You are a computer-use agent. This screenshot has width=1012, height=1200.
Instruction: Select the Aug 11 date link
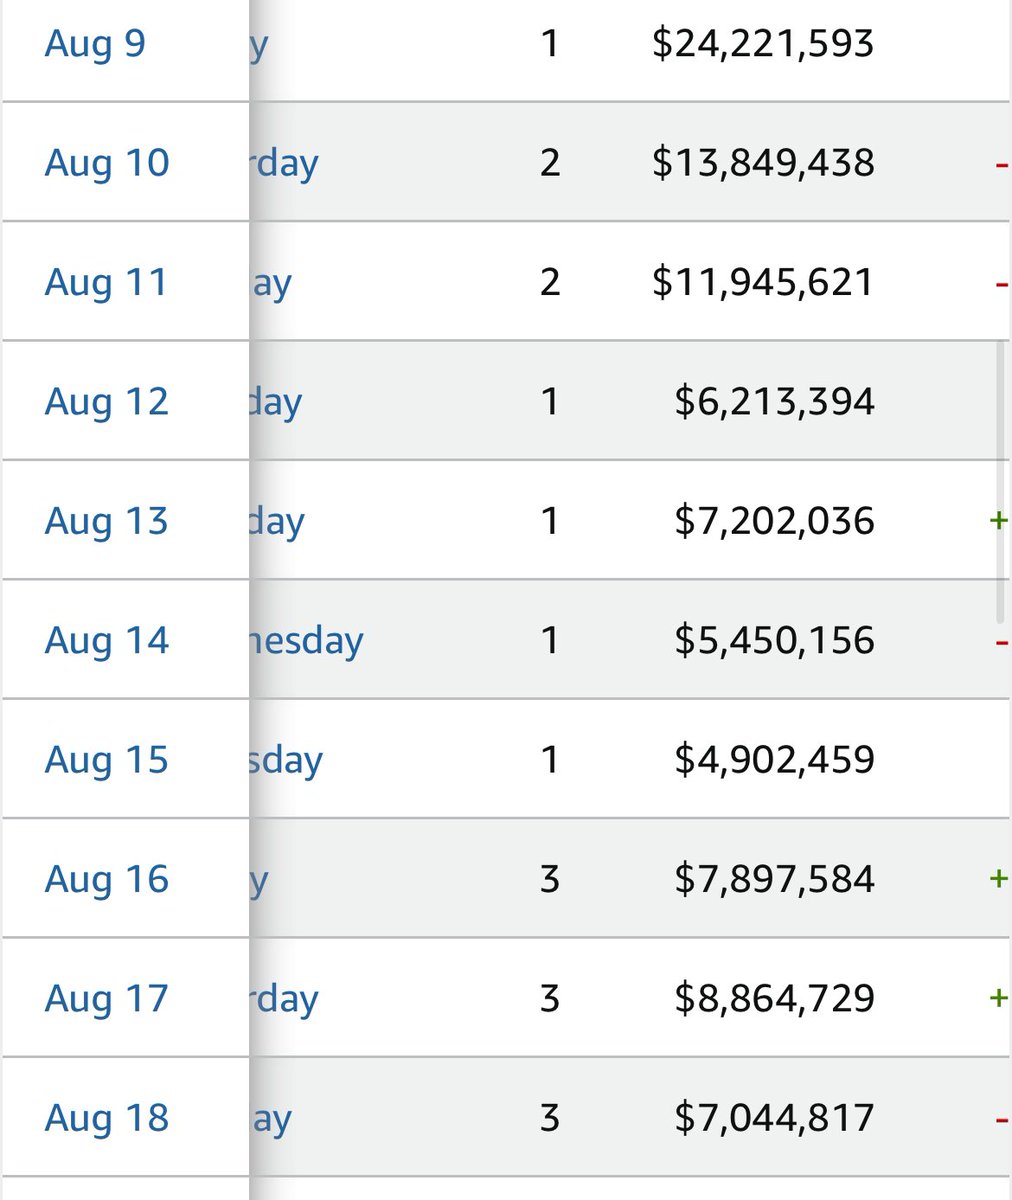106,282
